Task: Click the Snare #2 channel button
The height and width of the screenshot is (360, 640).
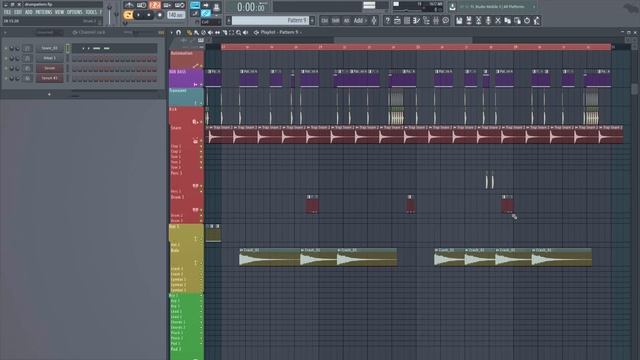Action: point(49,78)
